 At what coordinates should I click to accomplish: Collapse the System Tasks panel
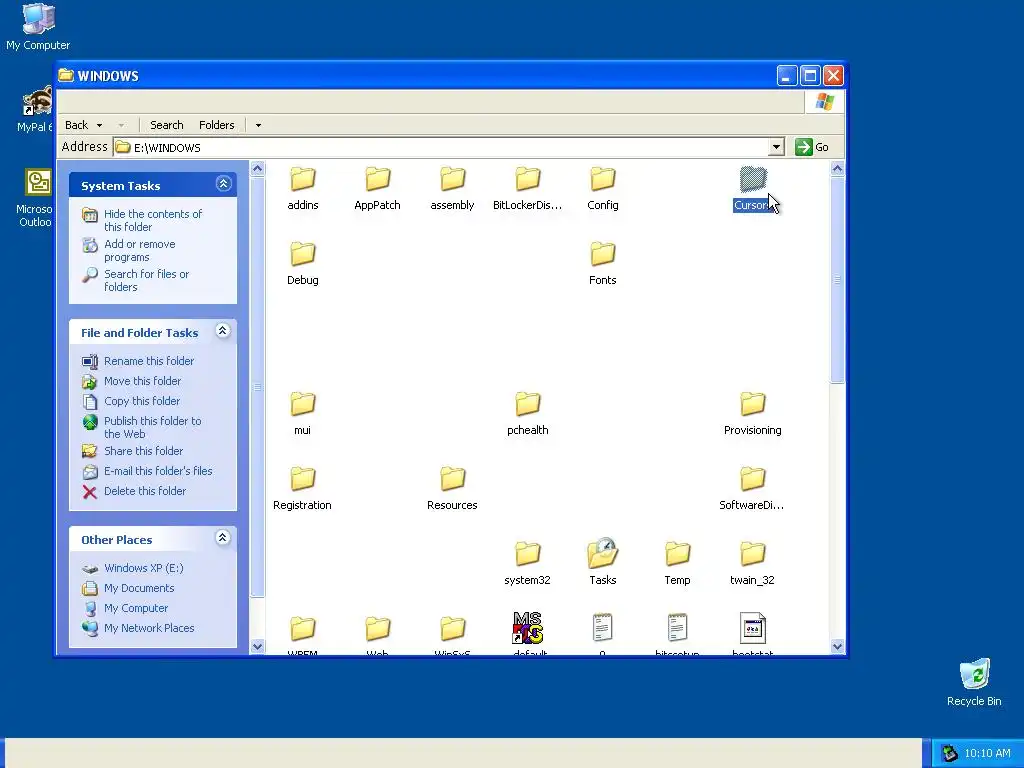pos(223,184)
